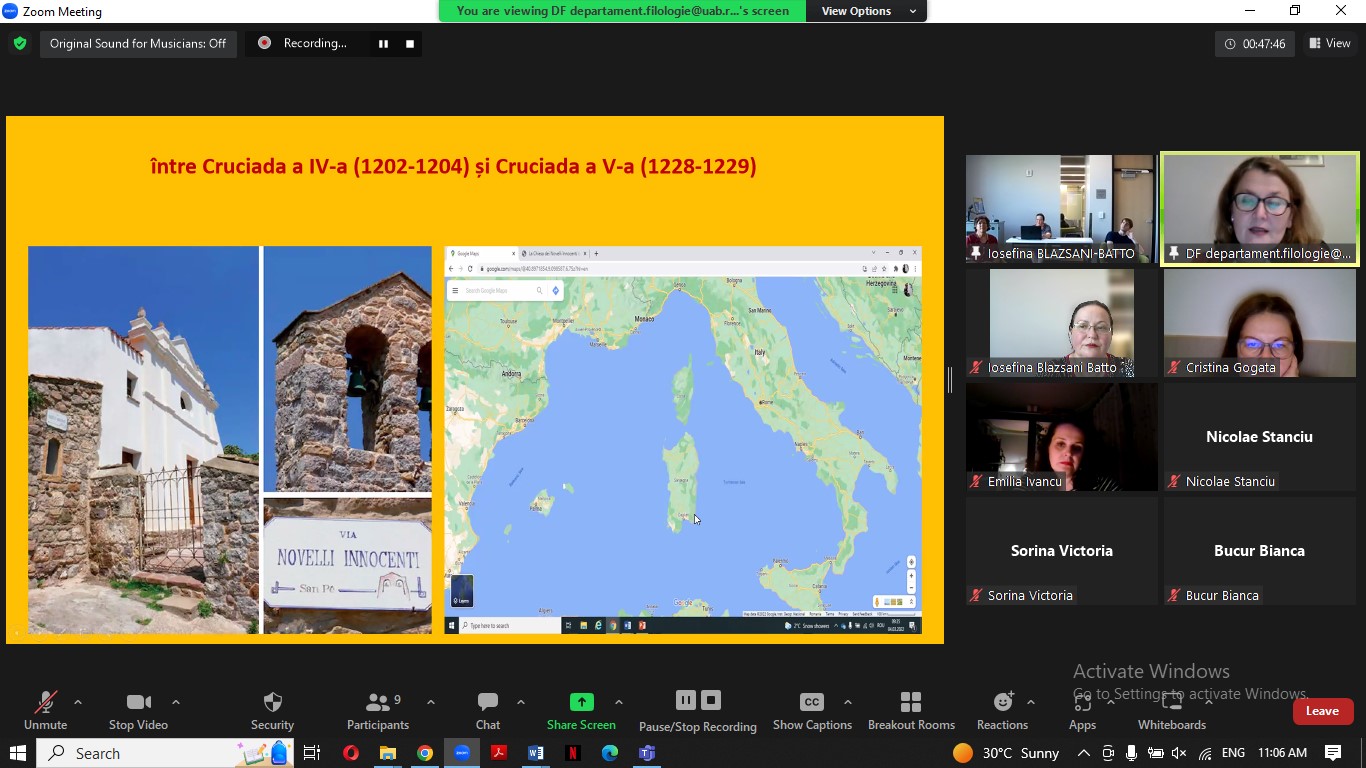This screenshot has width=1366, height=768.
Task: Select Sorina Victoria participant tile
Action: click(x=1061, y=550)
